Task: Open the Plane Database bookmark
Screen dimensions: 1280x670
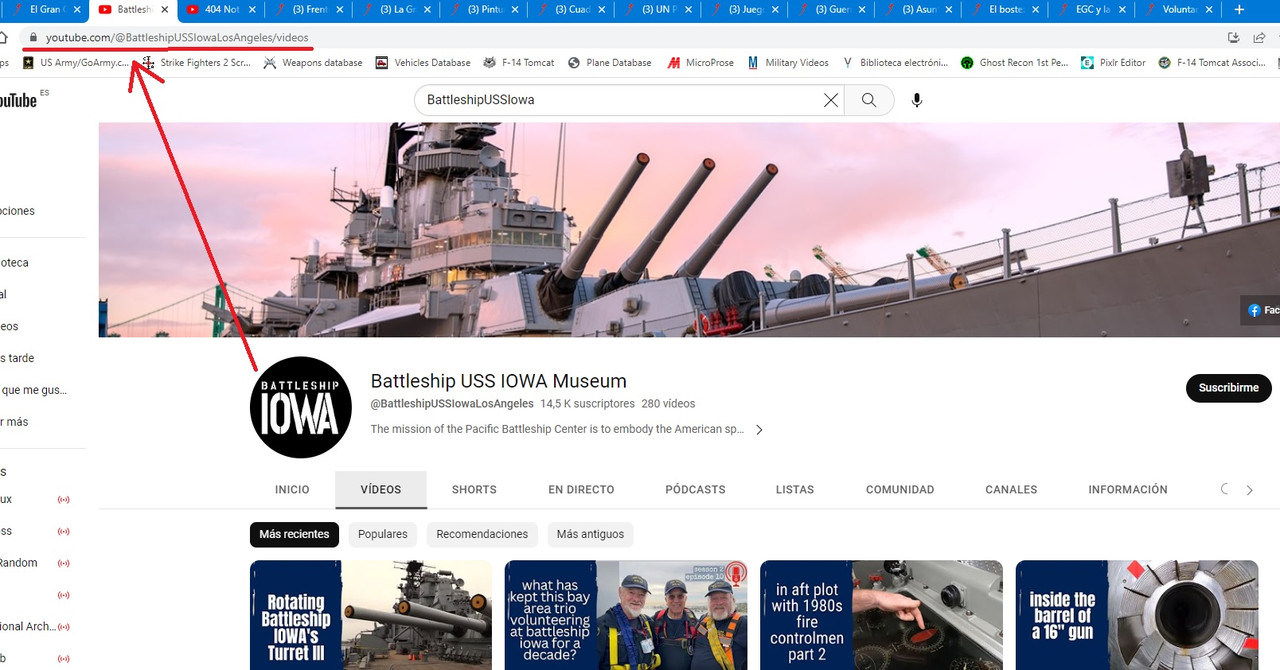Action: coord(610,62)
